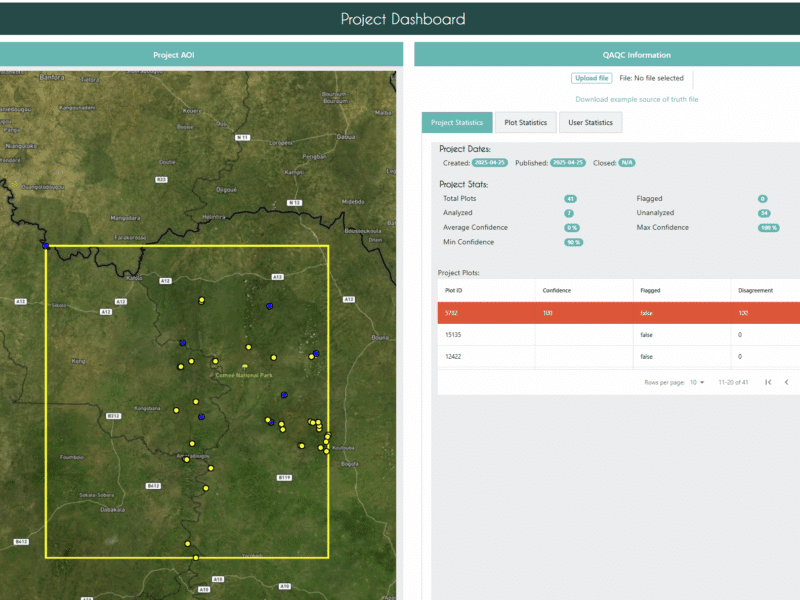800x600 pixels.
Task: Click the Created date badge
Action: pyautogui.click(x=490, y=163)
